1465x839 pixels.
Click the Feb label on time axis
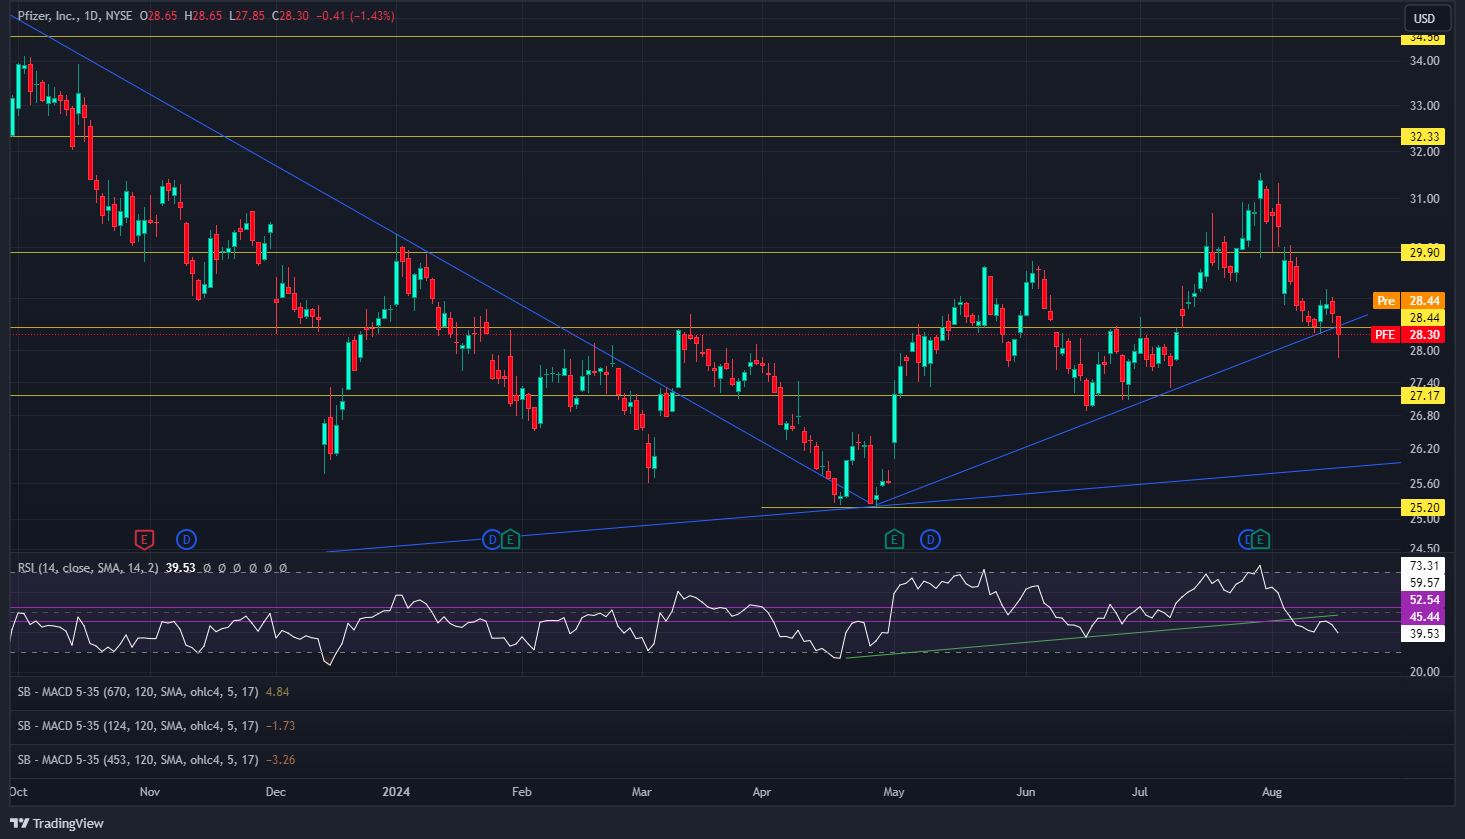pyautogui.click(x=521, y=792)
